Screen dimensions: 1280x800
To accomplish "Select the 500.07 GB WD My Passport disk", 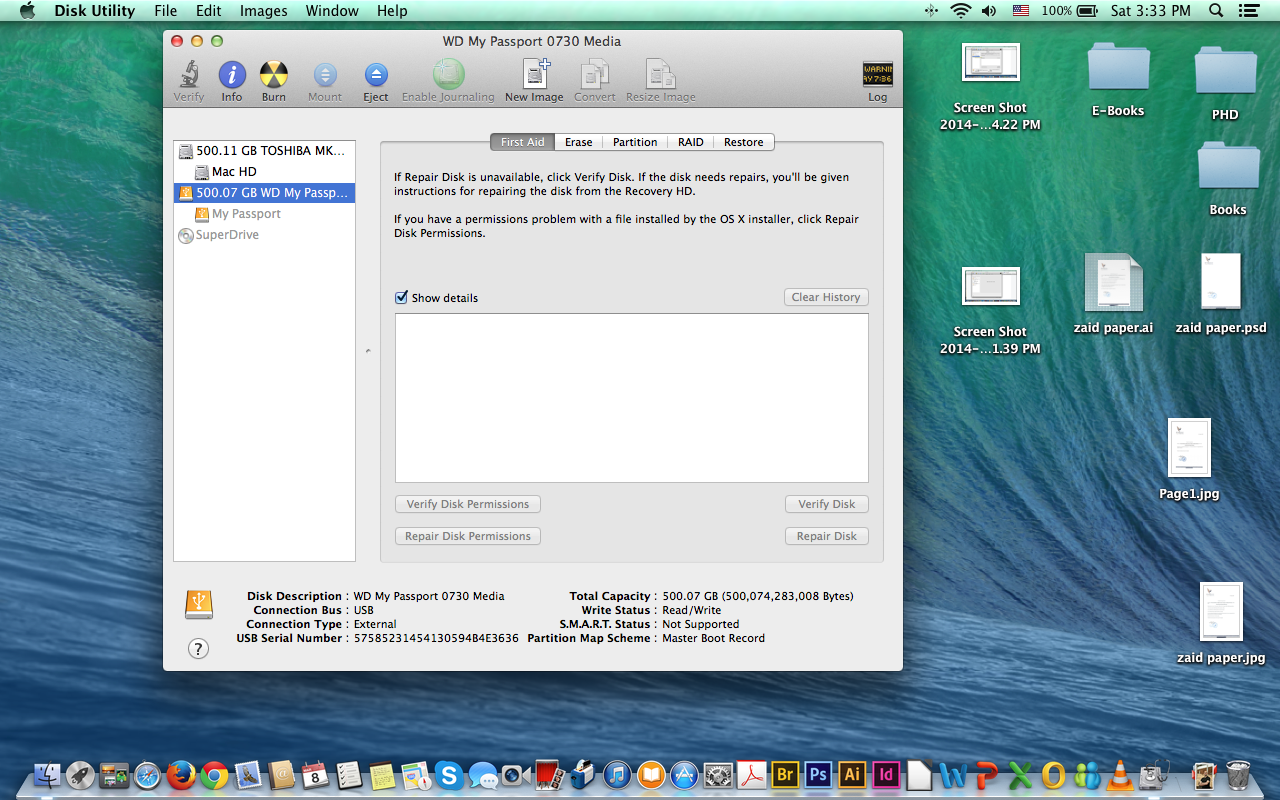I will click(264, 193).
